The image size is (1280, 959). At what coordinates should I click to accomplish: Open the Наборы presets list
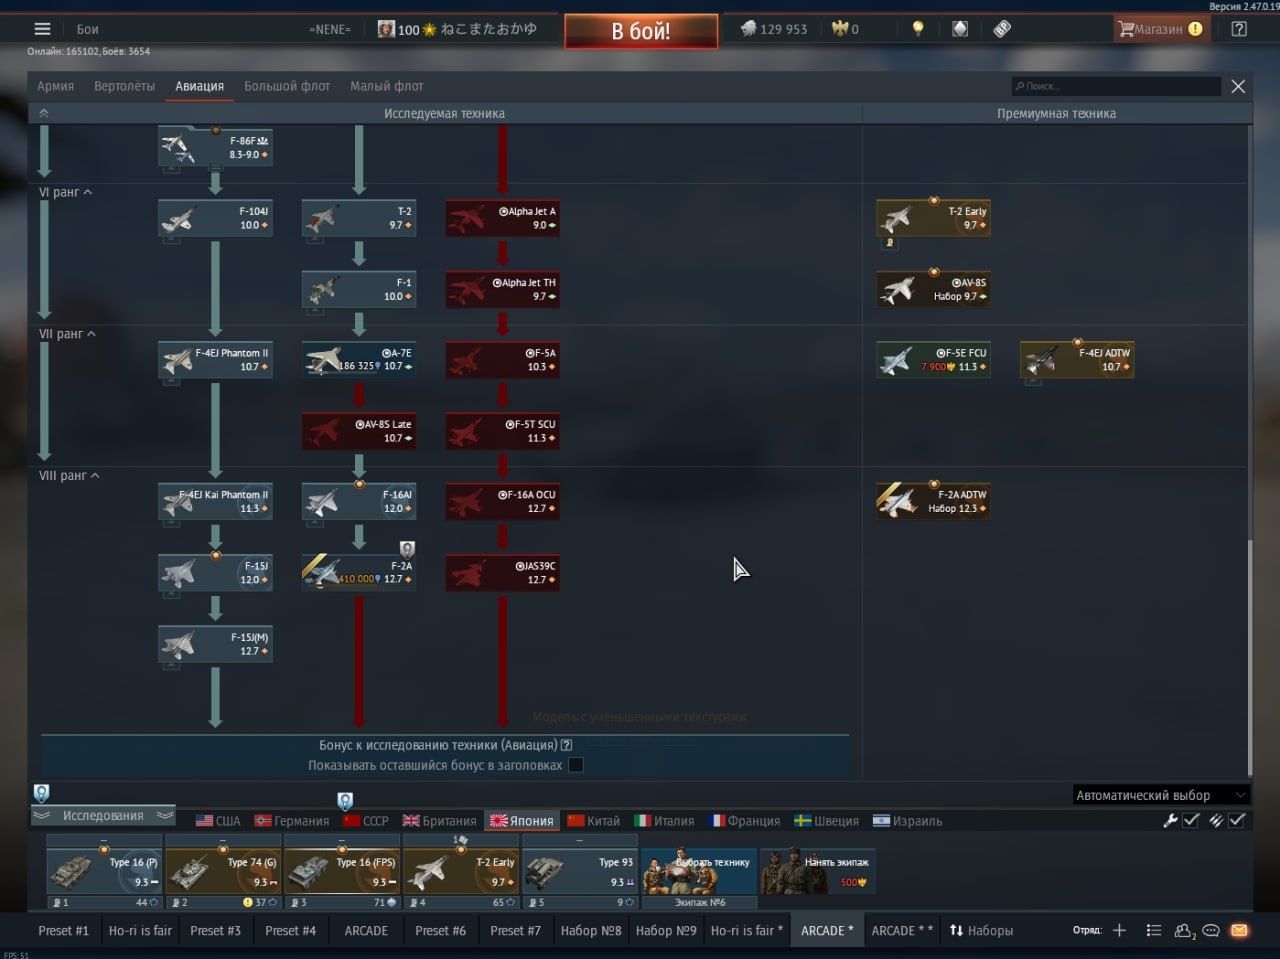point(981,930)
